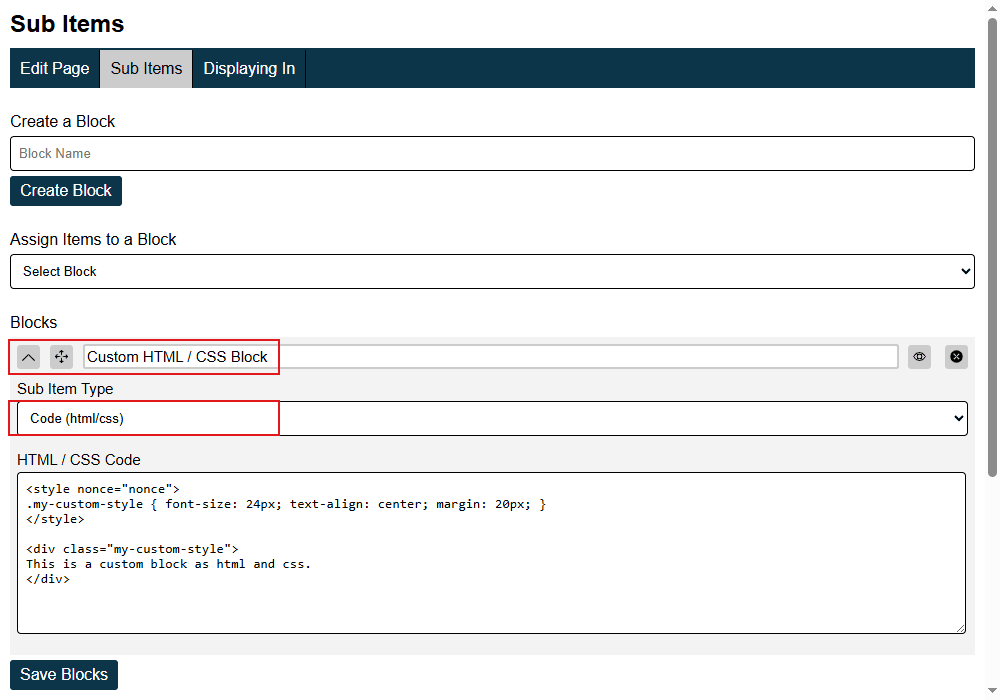Open the Edit Page tab
This screenshot has height=700, width=1000.
click(x=55, y=68)
